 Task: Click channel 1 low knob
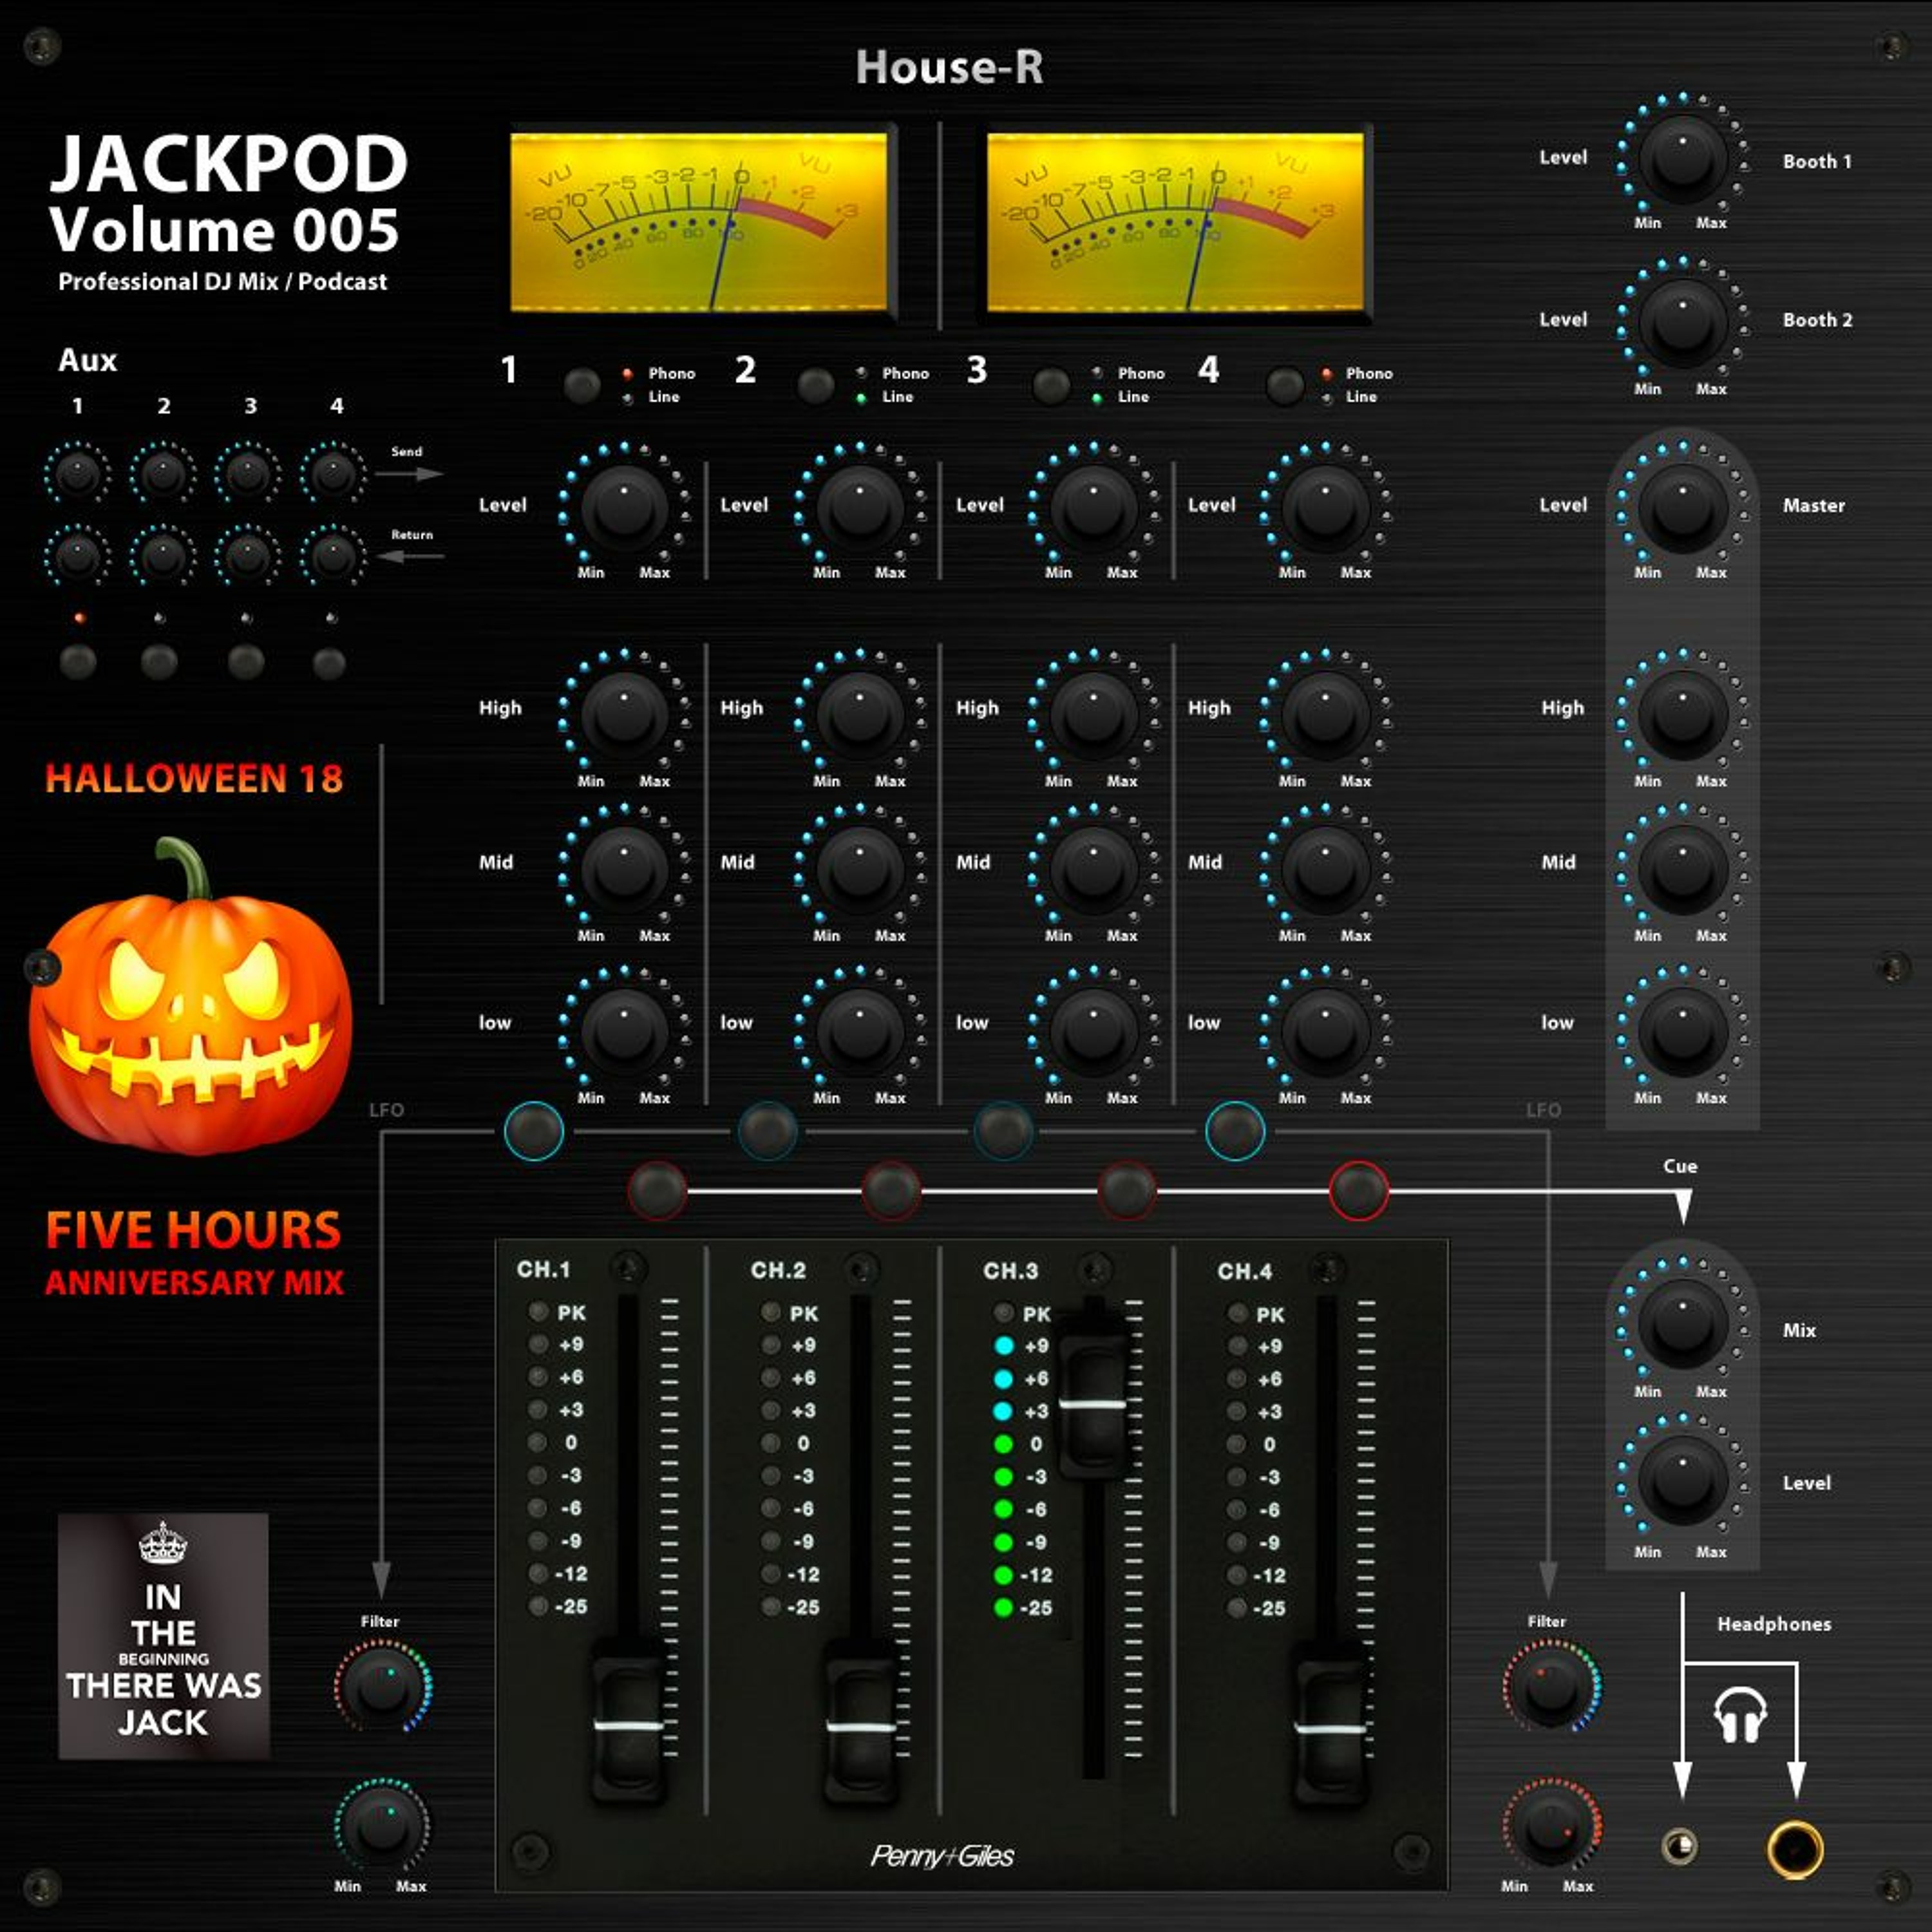click(625, 1033)
